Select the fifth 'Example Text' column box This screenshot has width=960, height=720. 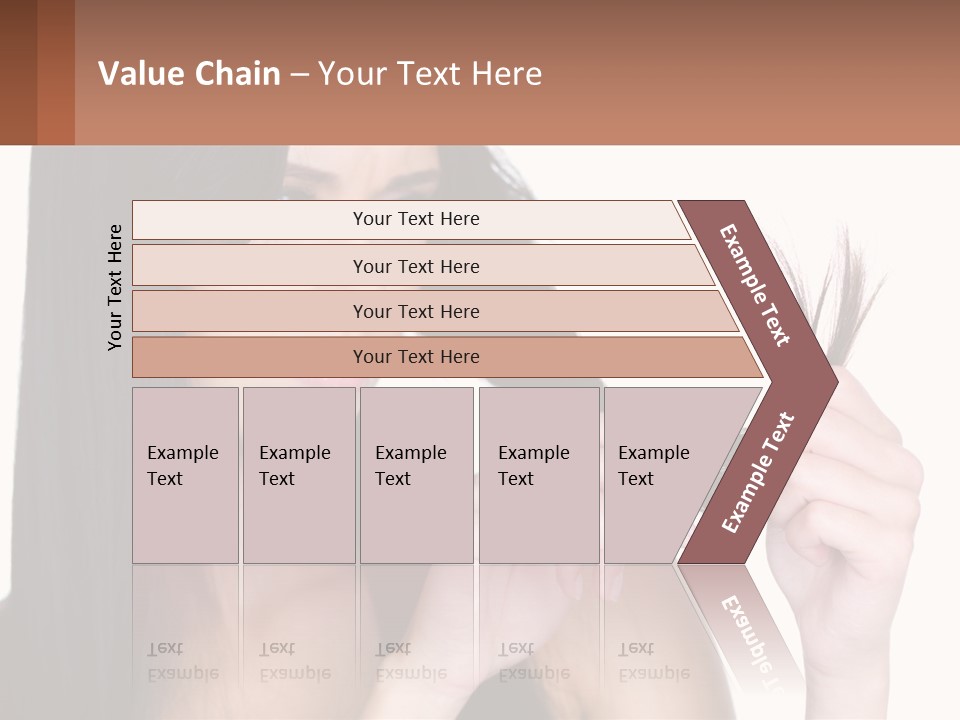(x=667, y=475)
